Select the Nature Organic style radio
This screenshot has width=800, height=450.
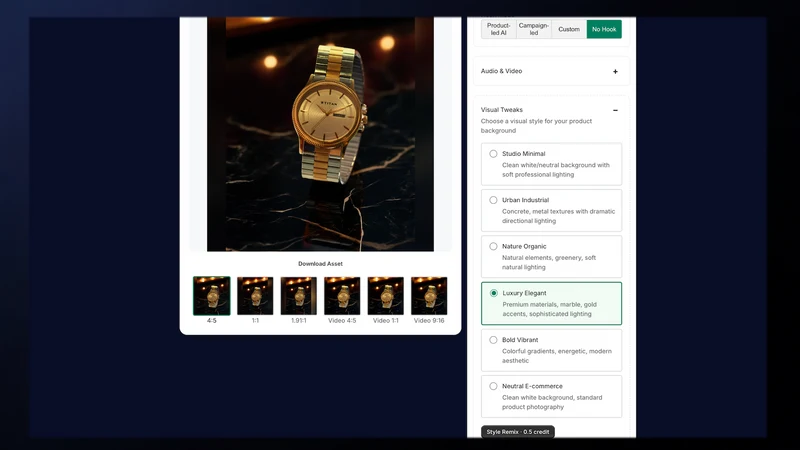pos(493,246)
